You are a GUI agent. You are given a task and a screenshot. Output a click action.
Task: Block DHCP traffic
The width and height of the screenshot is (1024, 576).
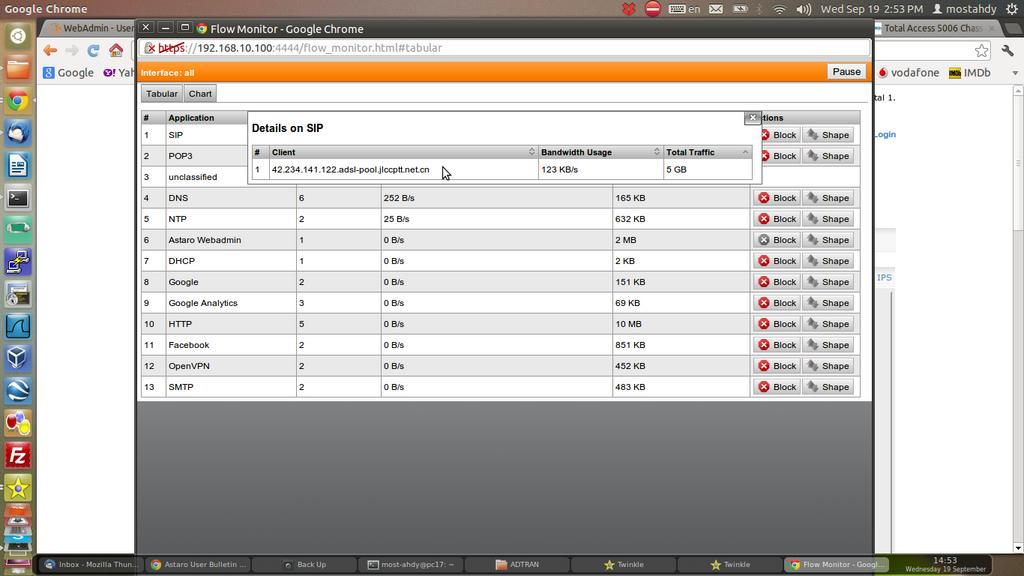coord(776,261)
